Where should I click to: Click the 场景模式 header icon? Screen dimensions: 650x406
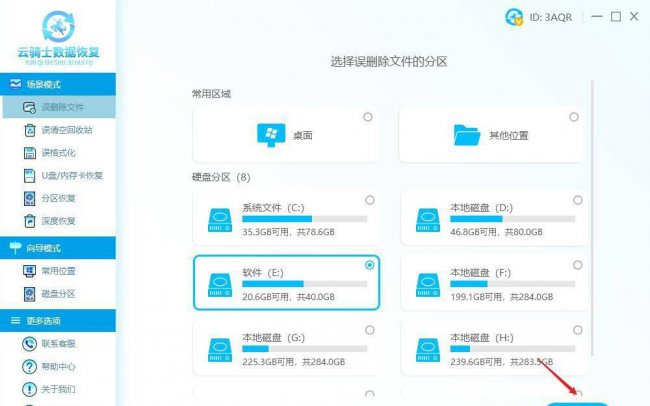tap(15, 84)
